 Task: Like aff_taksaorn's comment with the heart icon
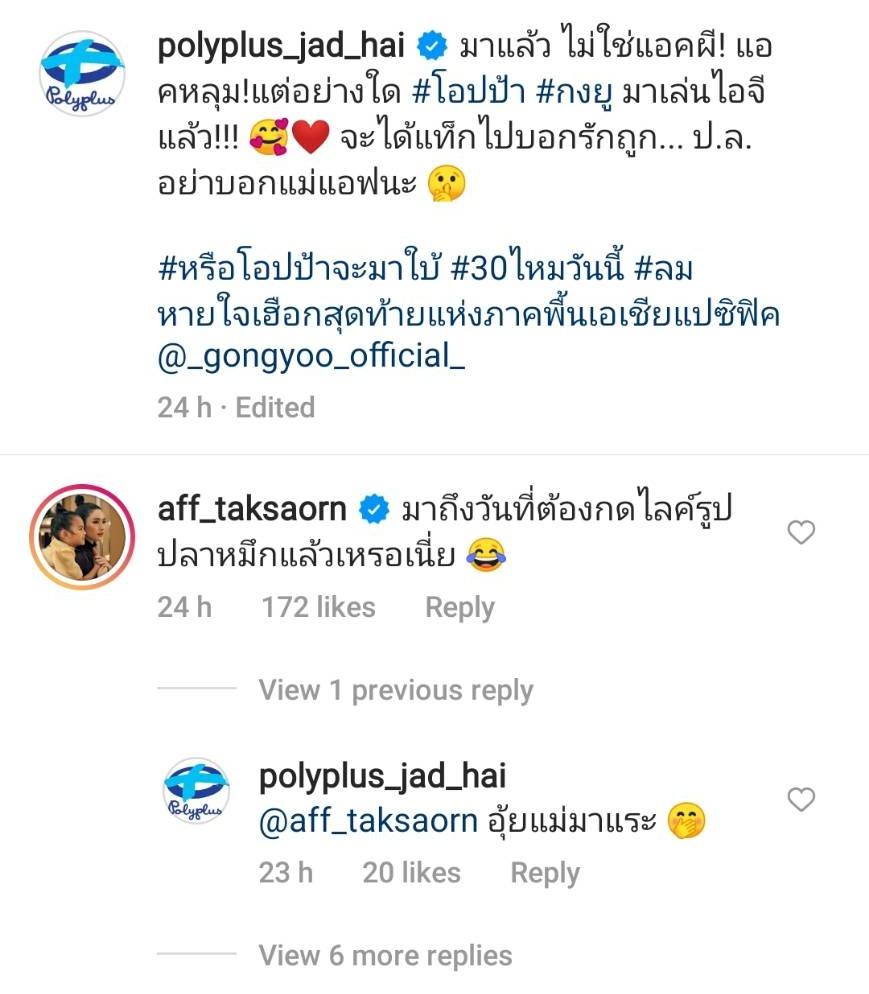coord(801,532)
